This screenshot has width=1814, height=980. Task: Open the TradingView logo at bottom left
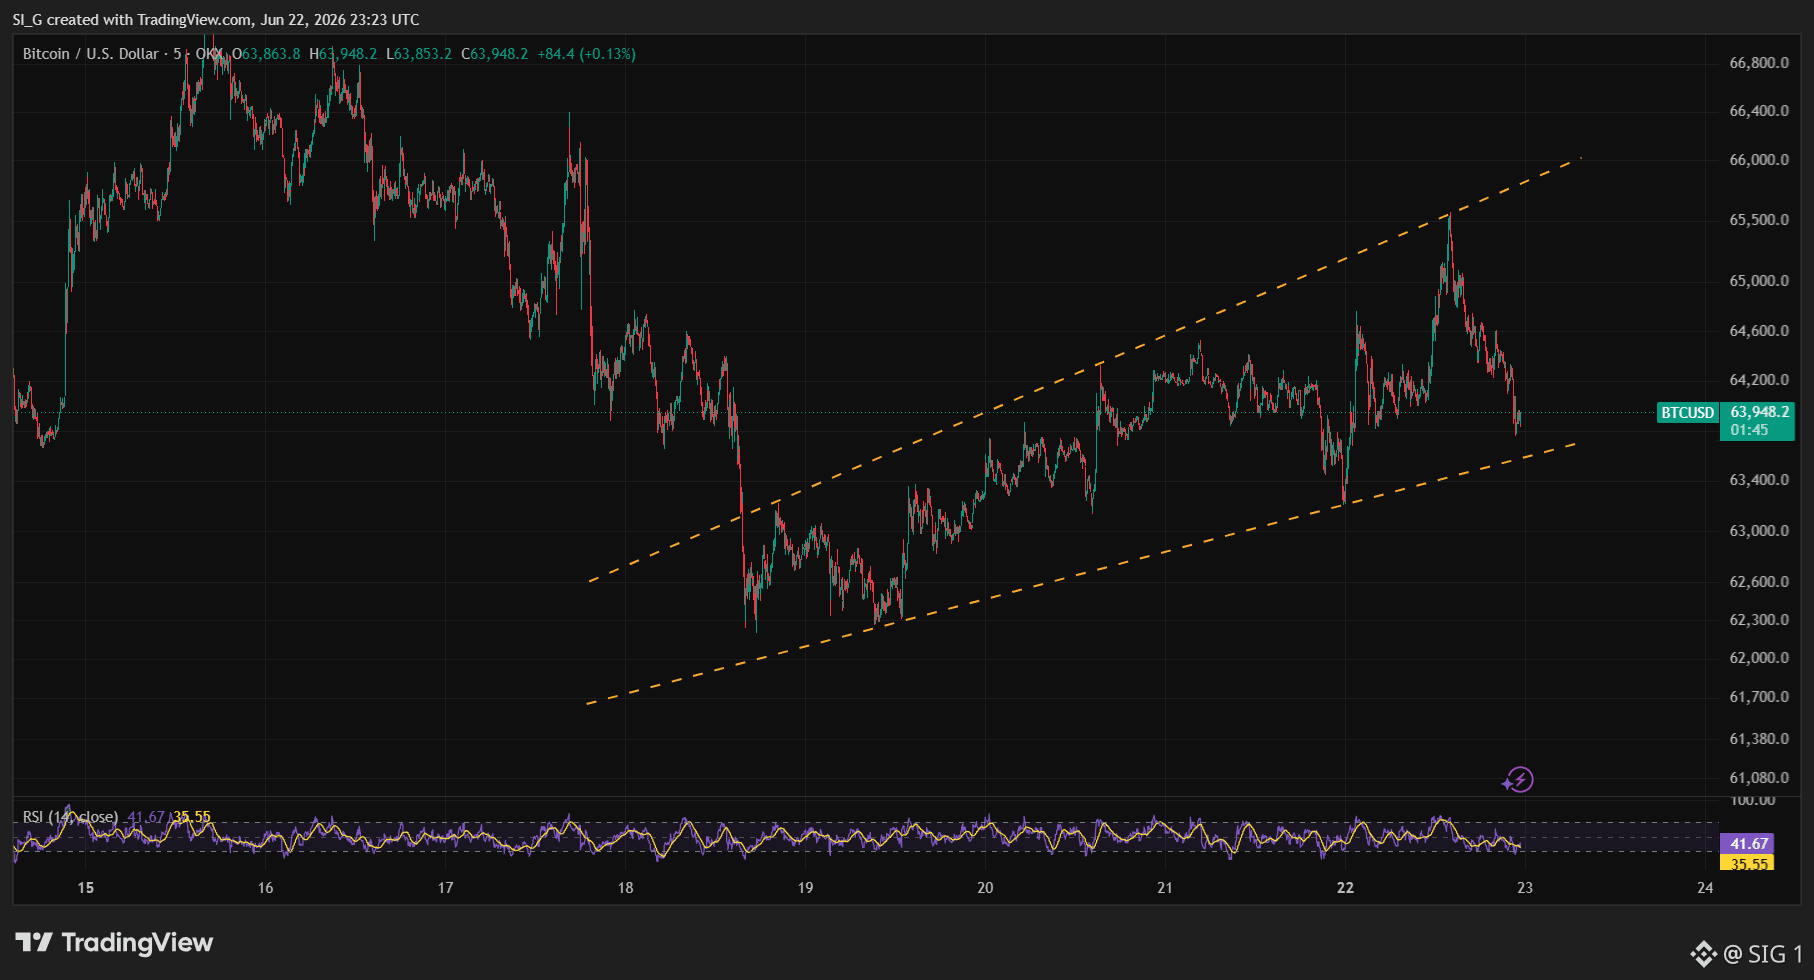(114, 943)
